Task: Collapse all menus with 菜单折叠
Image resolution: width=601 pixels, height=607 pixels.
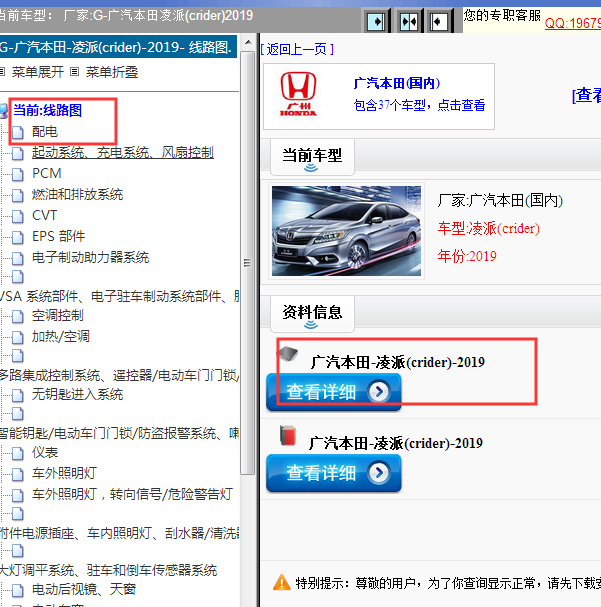Action: pyautogui.click(x=111, y=72)
